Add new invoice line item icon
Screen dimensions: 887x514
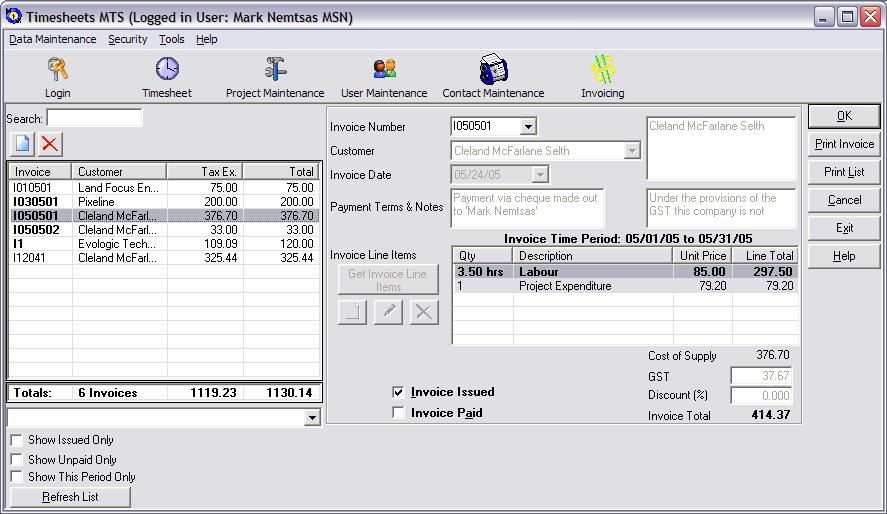tap(352, 312)
